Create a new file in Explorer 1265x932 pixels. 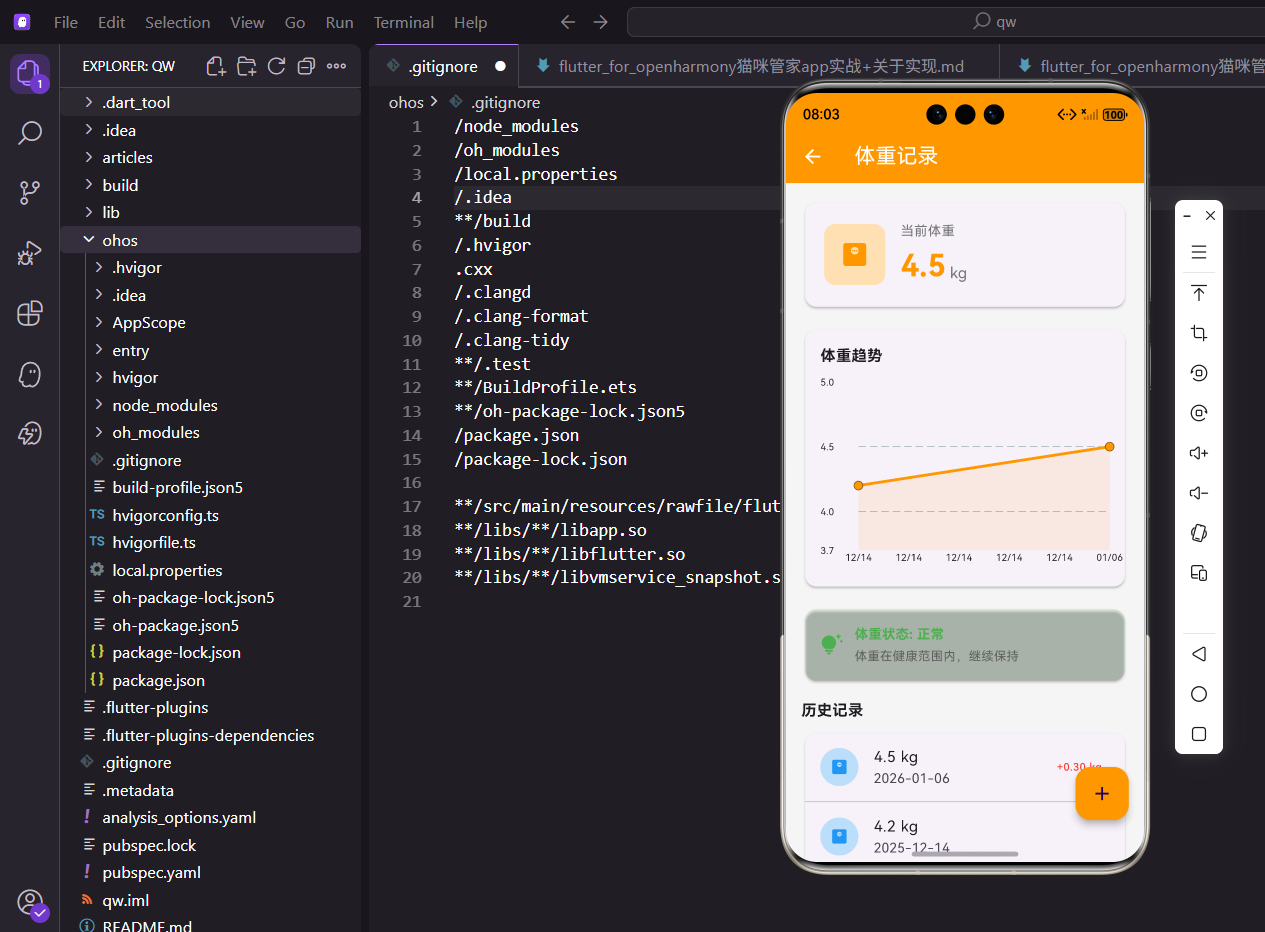tap(216, 66)
